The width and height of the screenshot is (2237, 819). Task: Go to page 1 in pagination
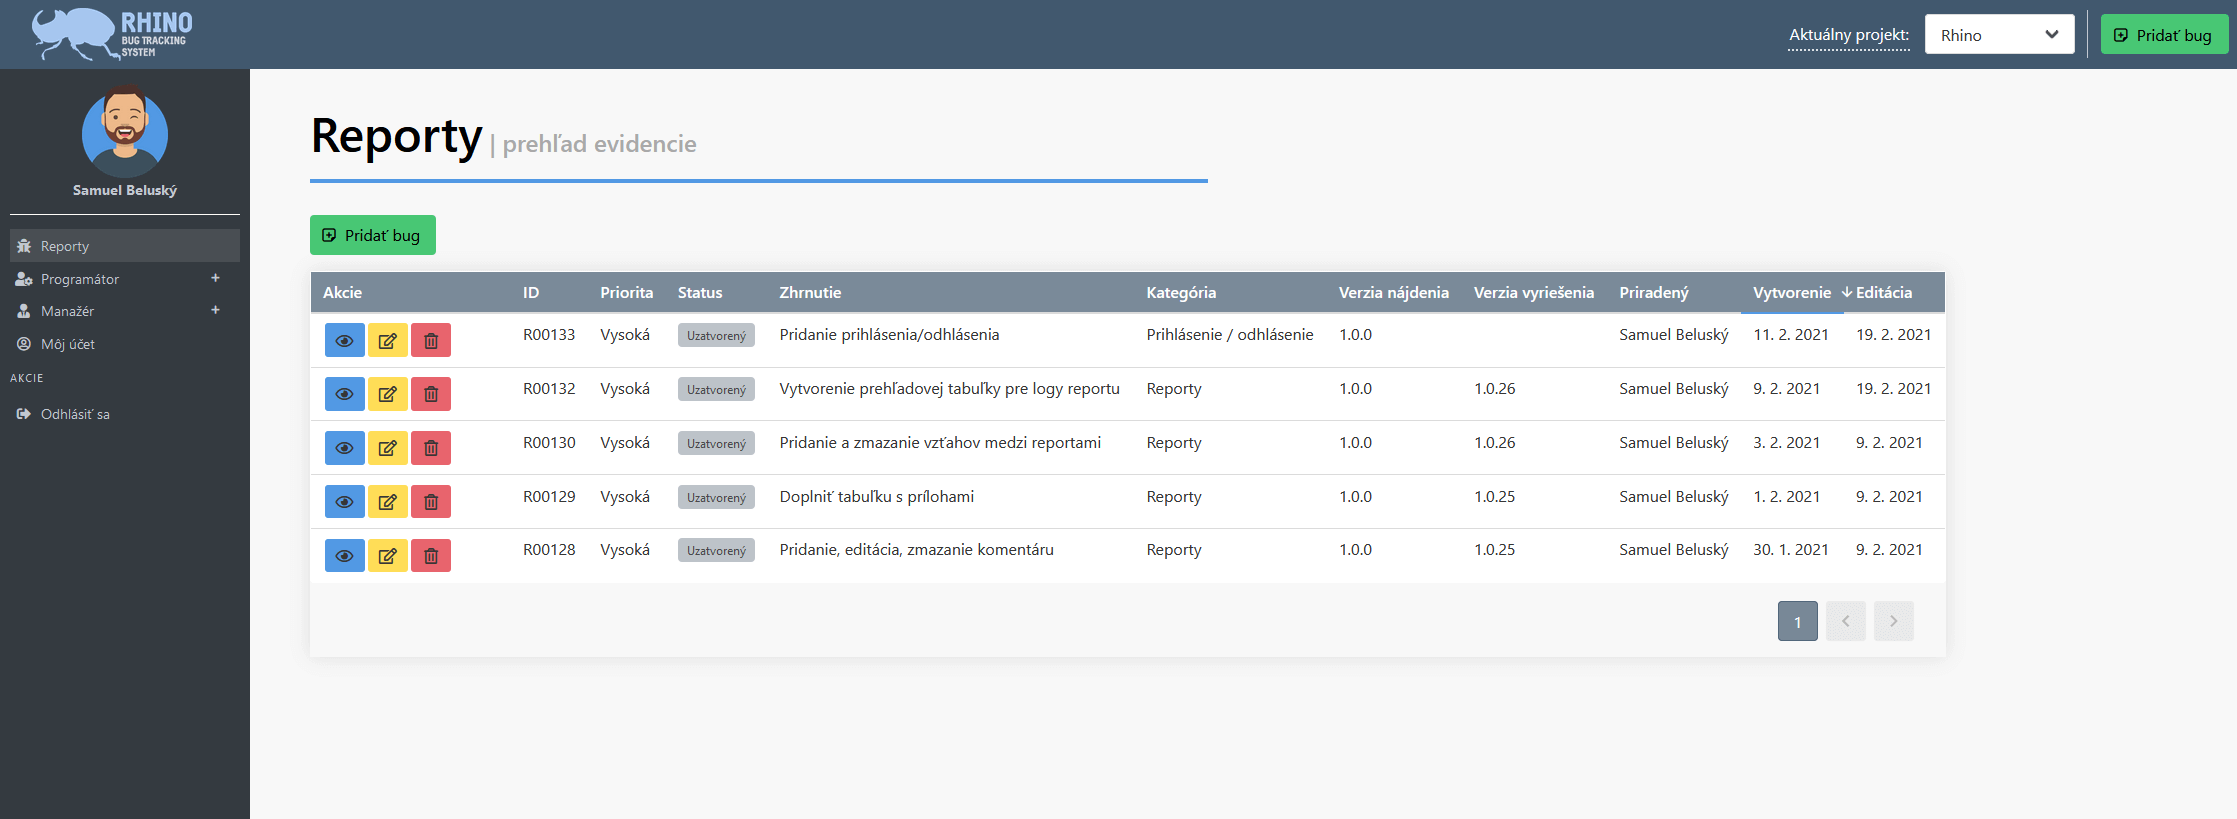pyautogui.click(x=1797, y=621)
